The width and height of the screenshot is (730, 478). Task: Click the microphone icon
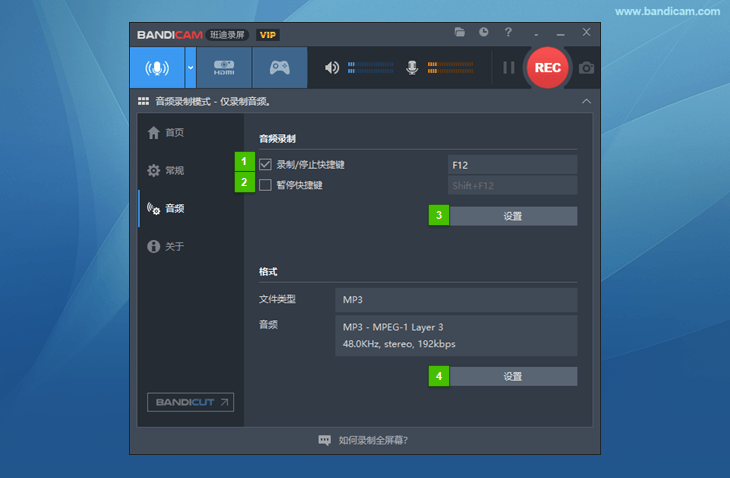coord(412,68)
